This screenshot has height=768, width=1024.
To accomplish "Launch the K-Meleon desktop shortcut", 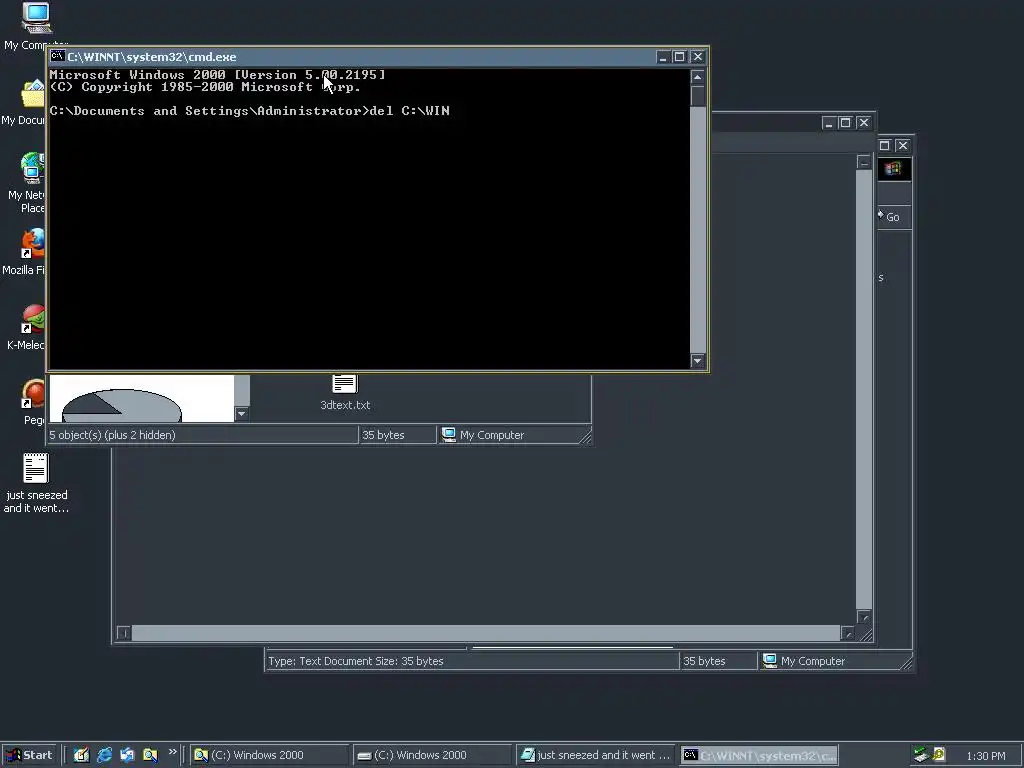I will pos(33,319).
